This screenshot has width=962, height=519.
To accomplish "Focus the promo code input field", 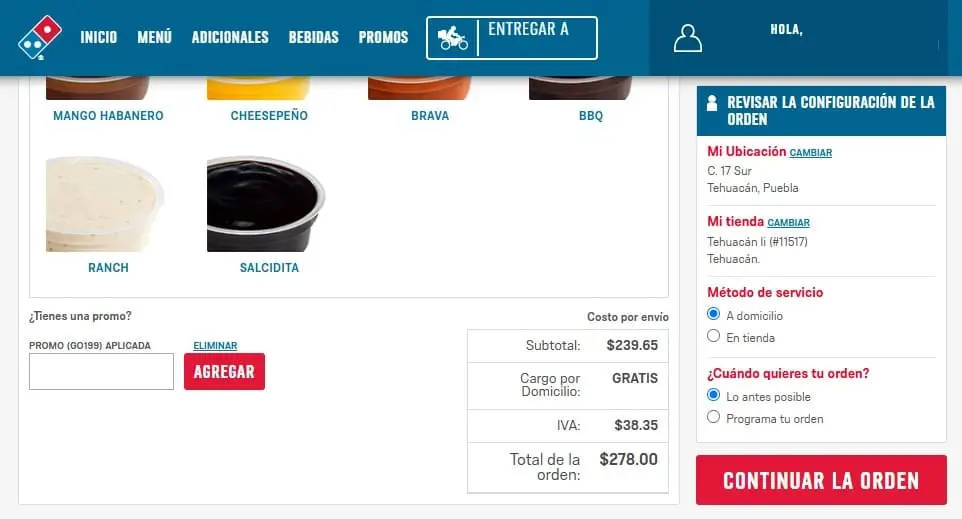I will pos(101,371).
